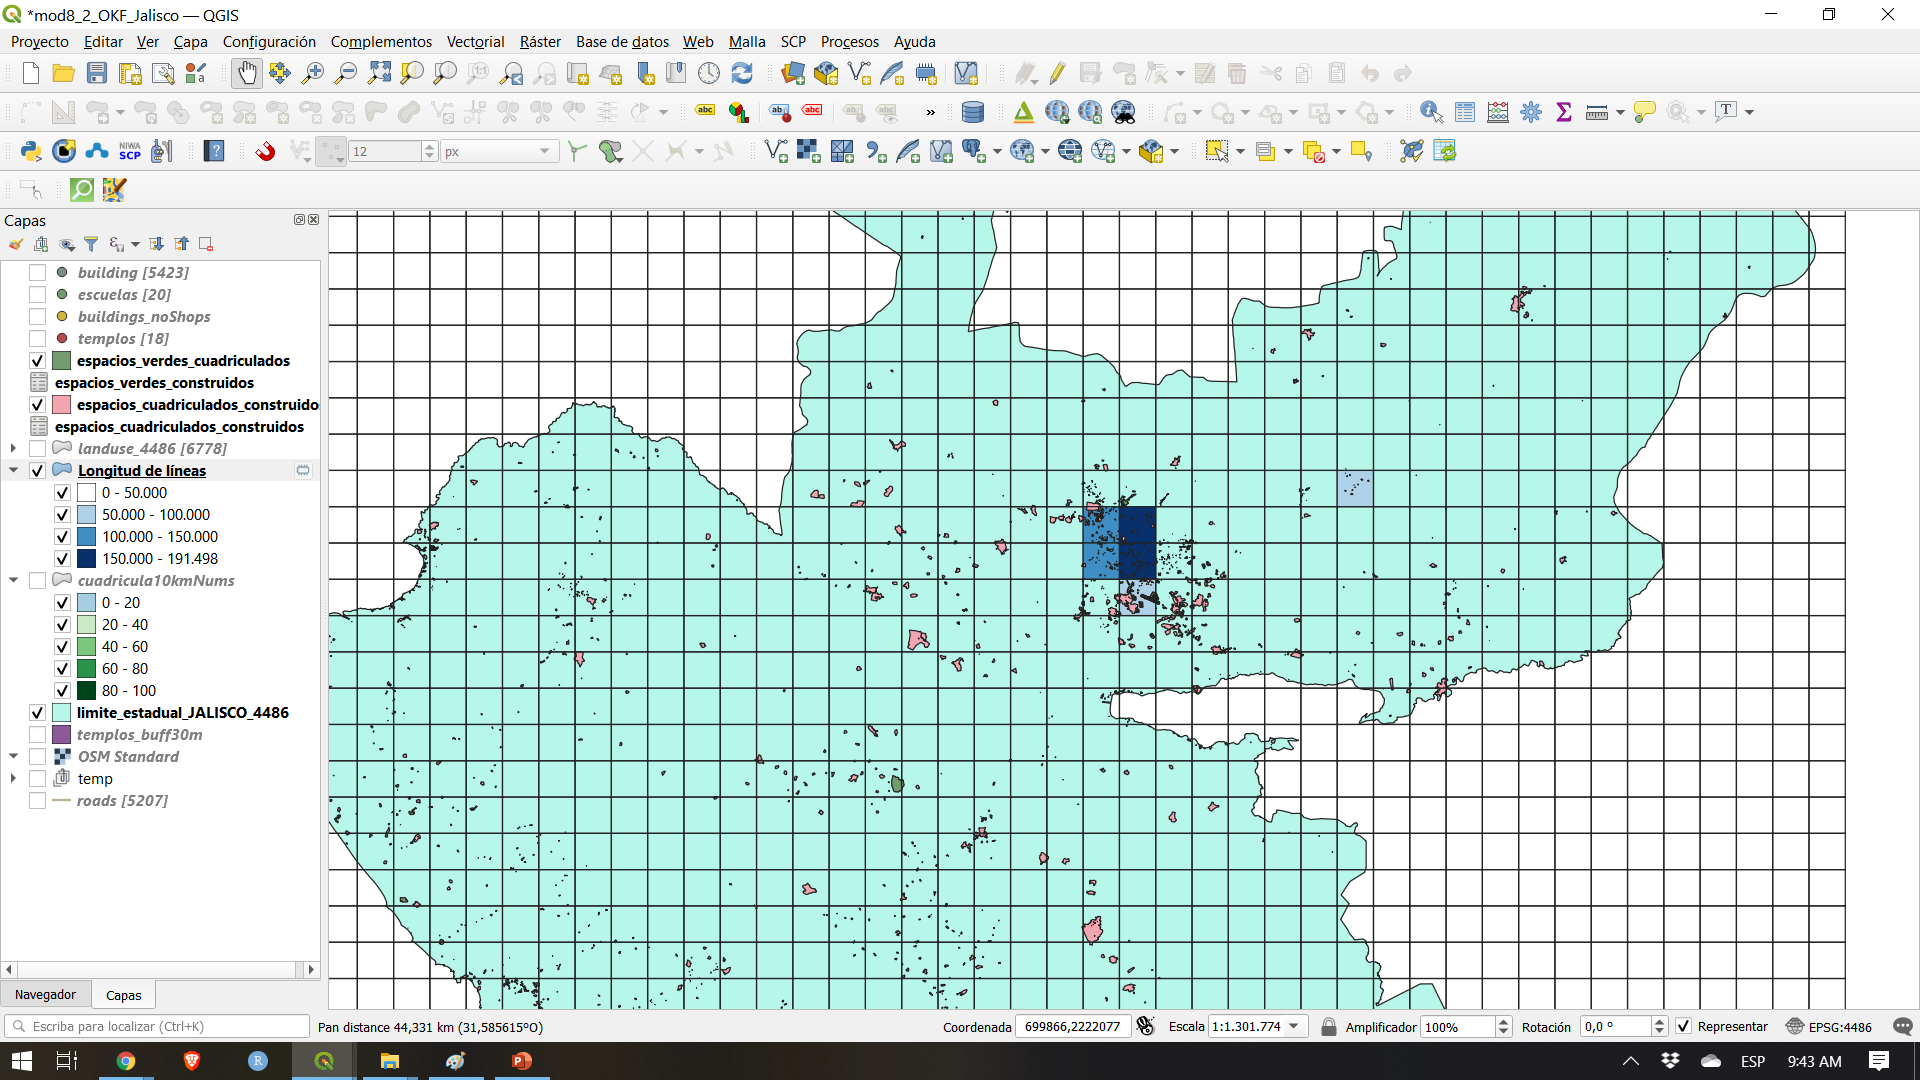The height and width of the screenshot is (1080, 1920).
Task: Expand the landuse_4486 [6778] layer tree
Action: coord(13,448)
